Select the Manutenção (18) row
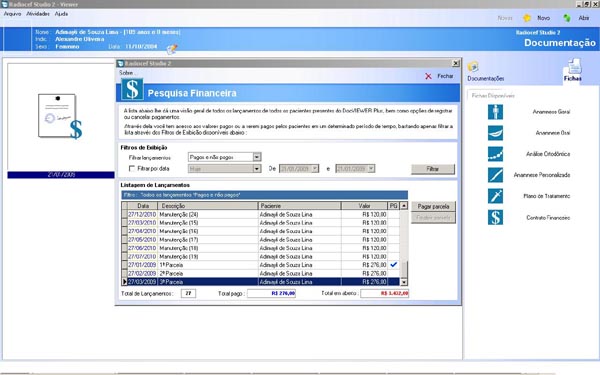Viewport: 600px width, 375px height. 261,248
